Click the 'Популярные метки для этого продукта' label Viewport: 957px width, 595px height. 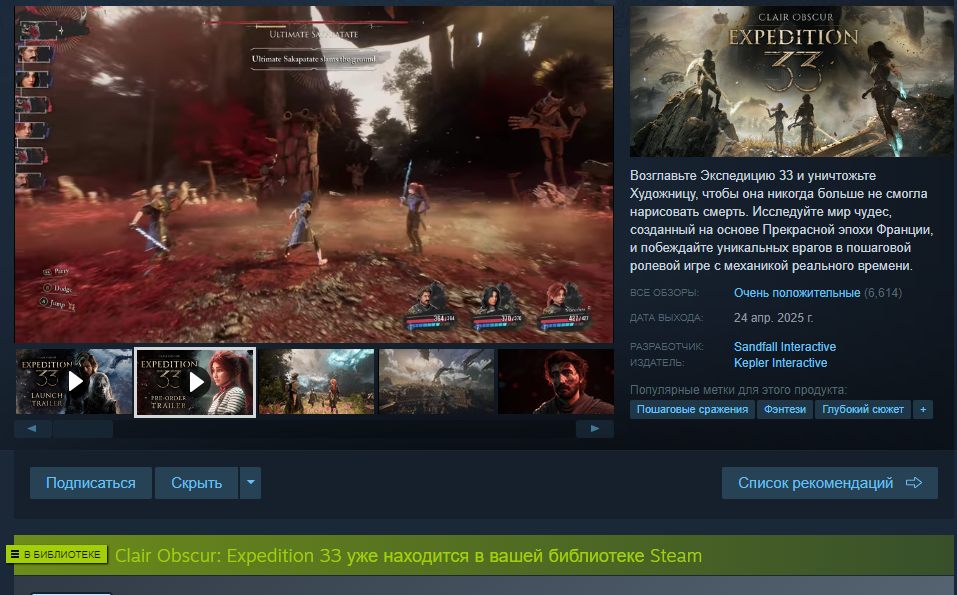click(x=739, y=389)
